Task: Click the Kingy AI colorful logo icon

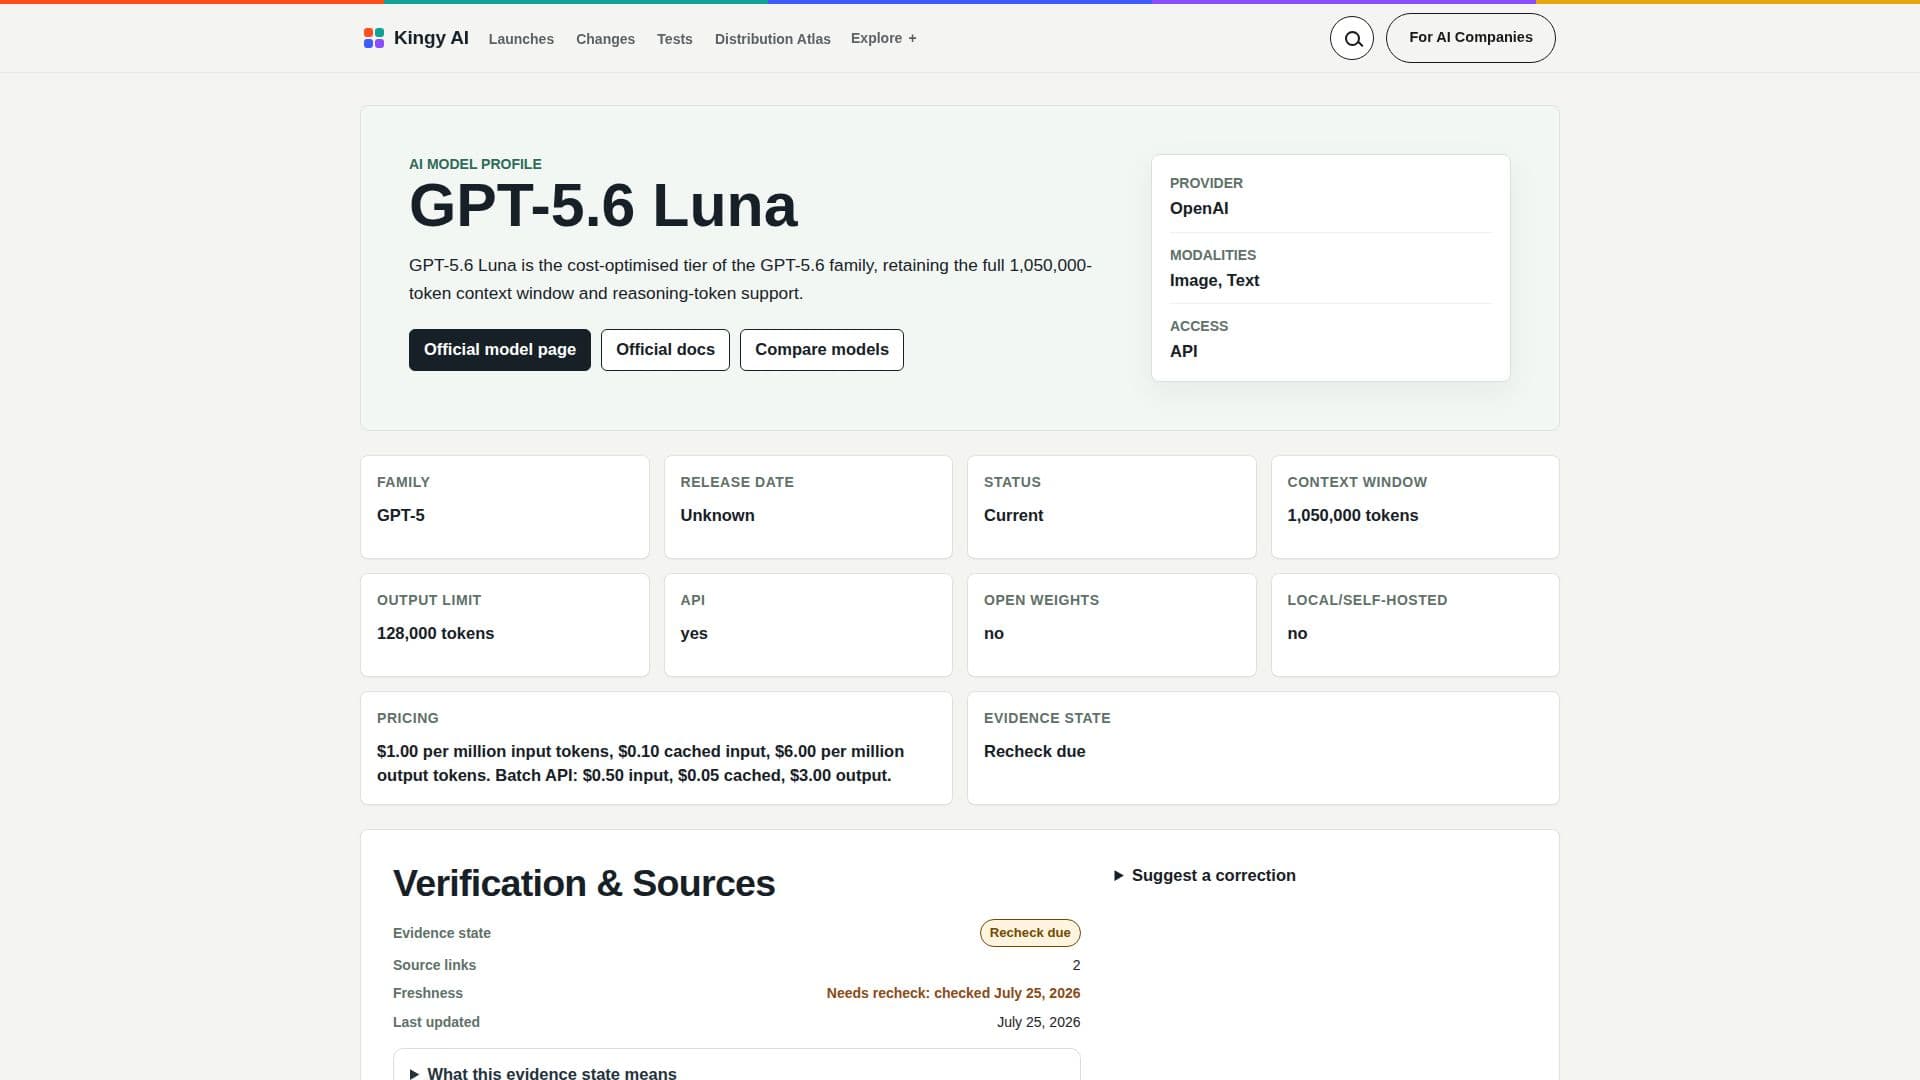Action: click(373, 38)
